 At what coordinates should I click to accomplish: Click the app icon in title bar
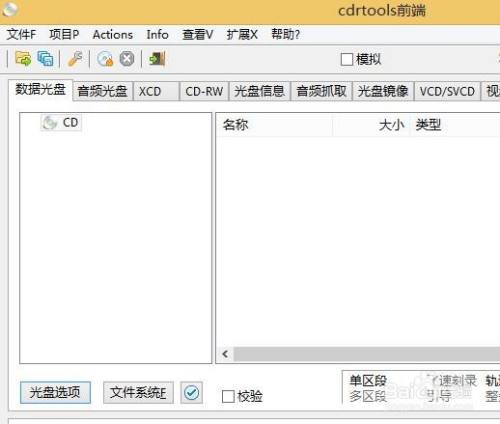click(x=10, y=10)
